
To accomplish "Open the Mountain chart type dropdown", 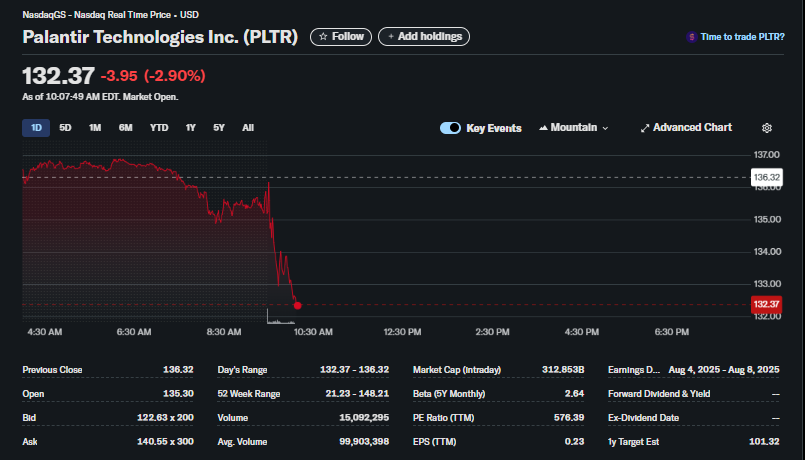I will click(x=573, y=128).
